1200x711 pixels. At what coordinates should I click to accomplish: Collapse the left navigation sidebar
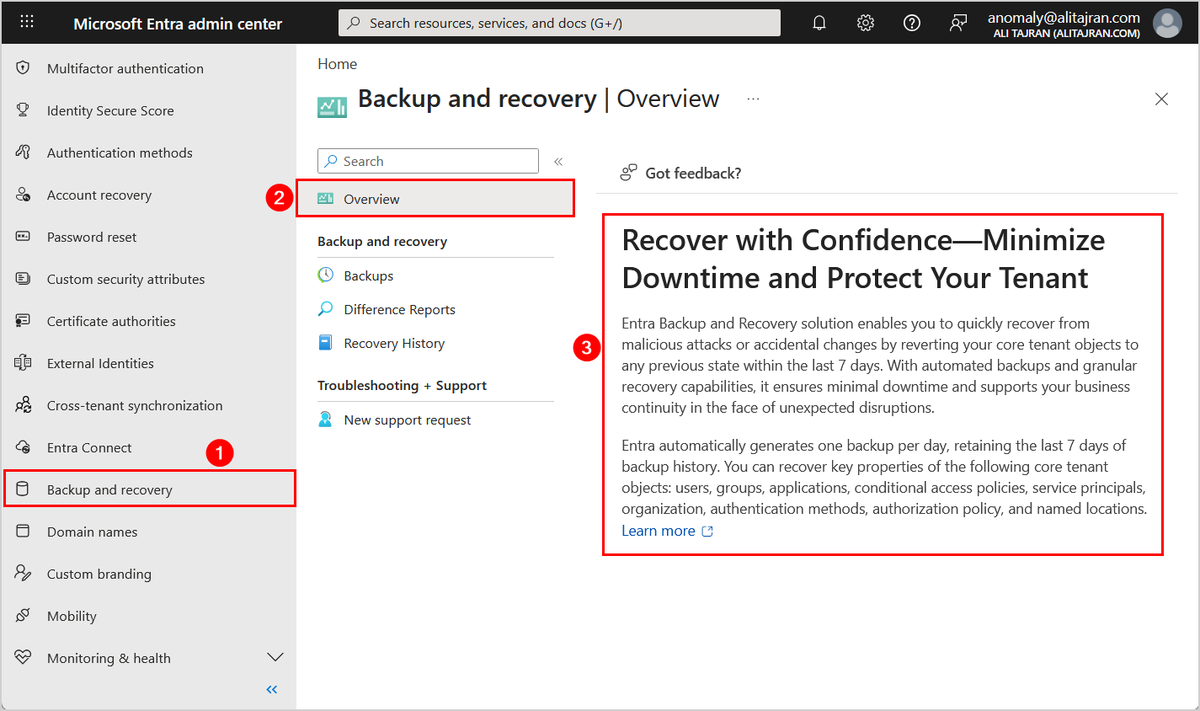(x=272, y=690)
